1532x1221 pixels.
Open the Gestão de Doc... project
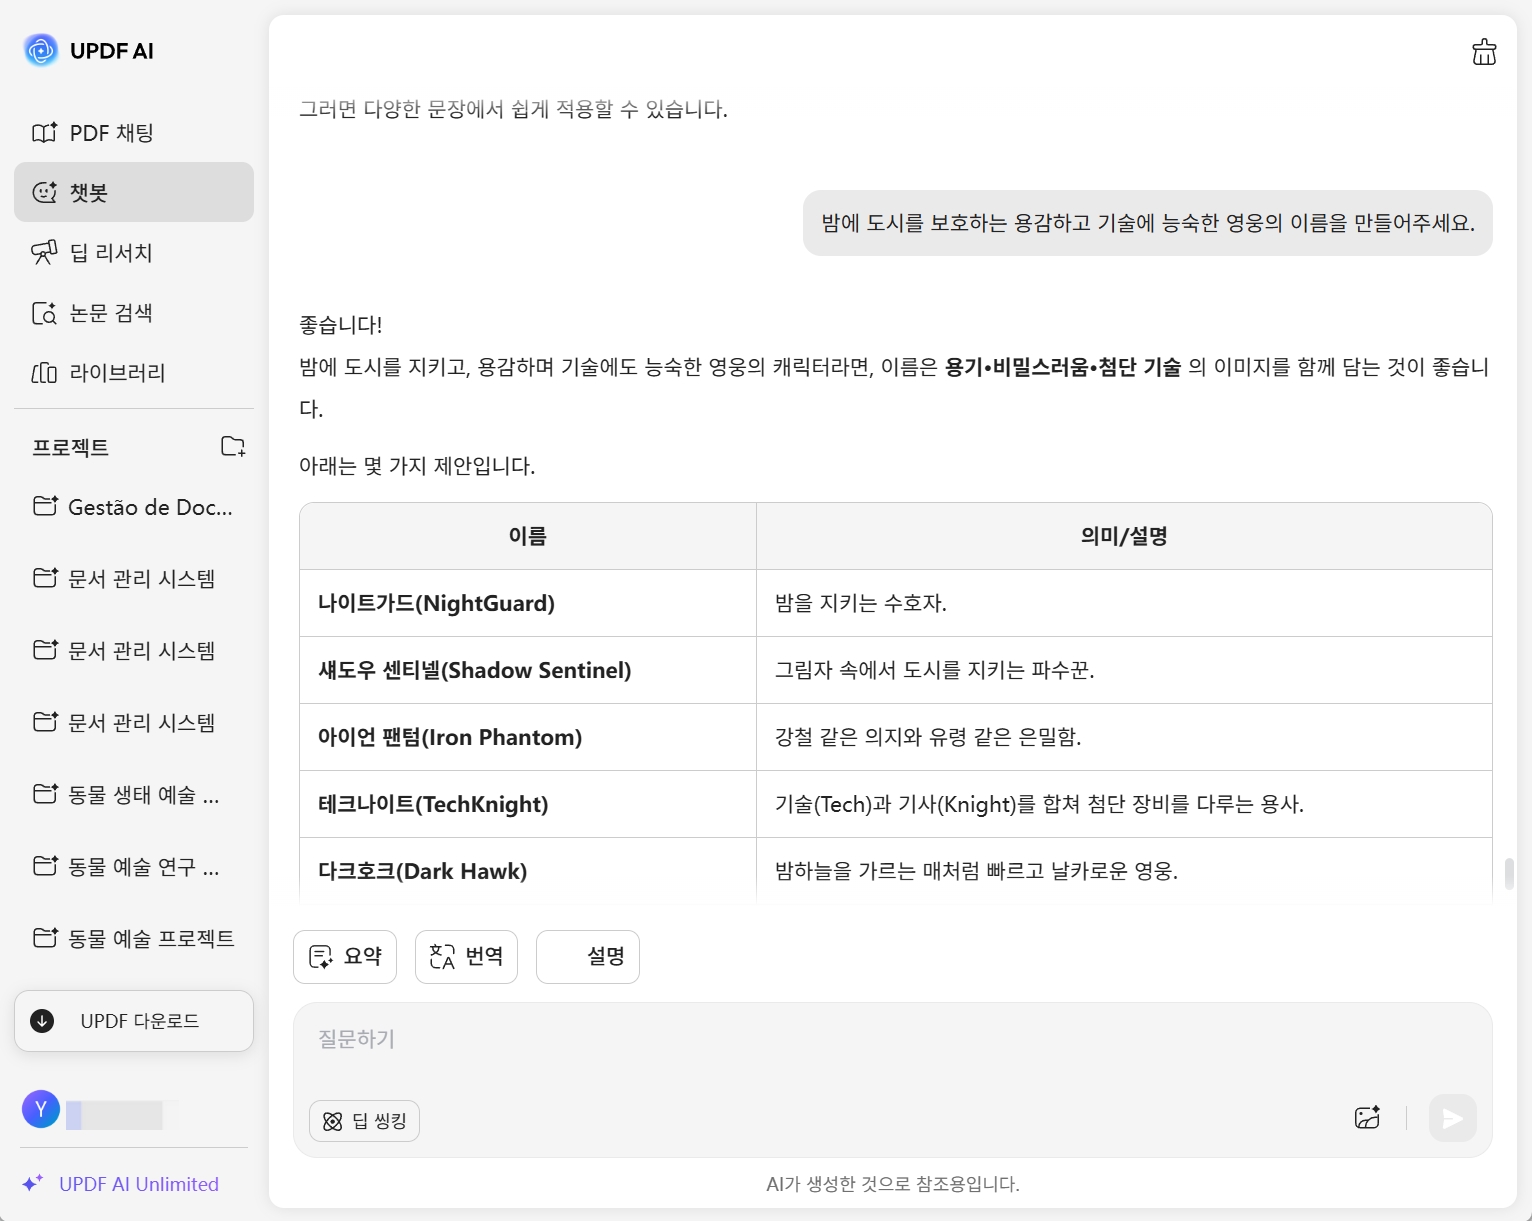tap(134, 507)
